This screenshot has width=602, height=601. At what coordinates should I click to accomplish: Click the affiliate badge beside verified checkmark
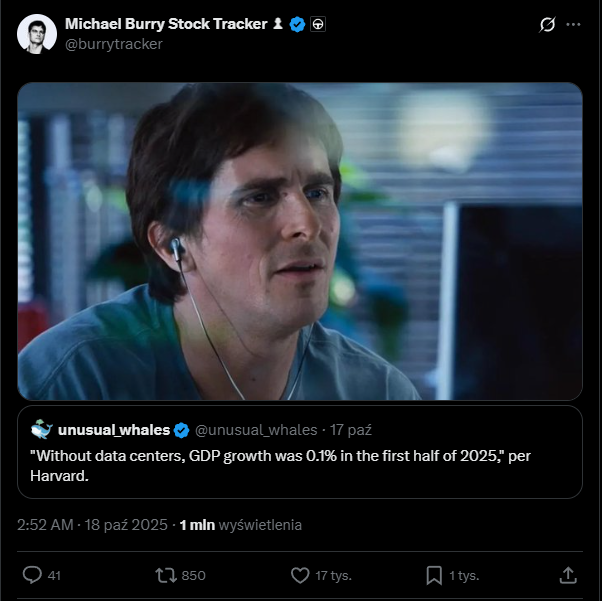coord(318,24)
